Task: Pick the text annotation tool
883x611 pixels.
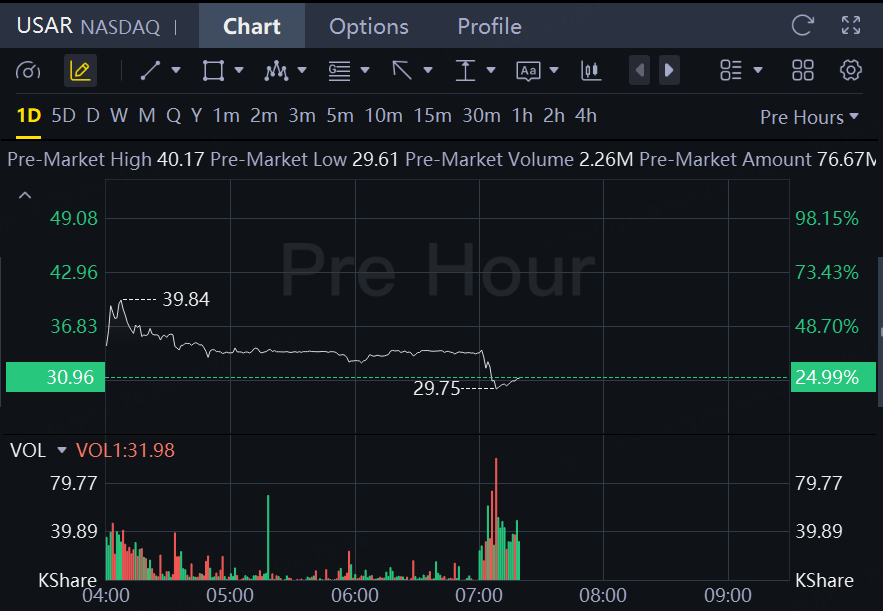Action: [528, 70]
